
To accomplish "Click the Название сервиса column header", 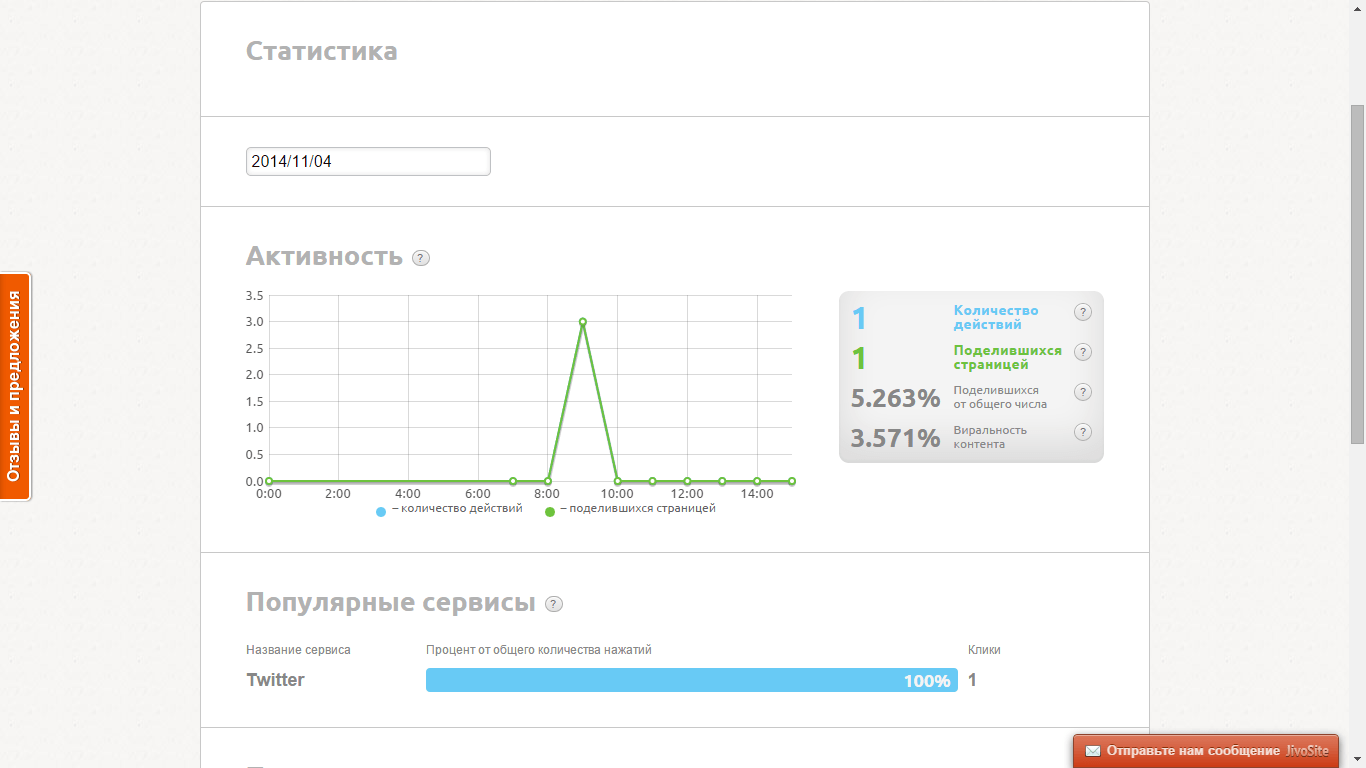I will click(298, 650).
